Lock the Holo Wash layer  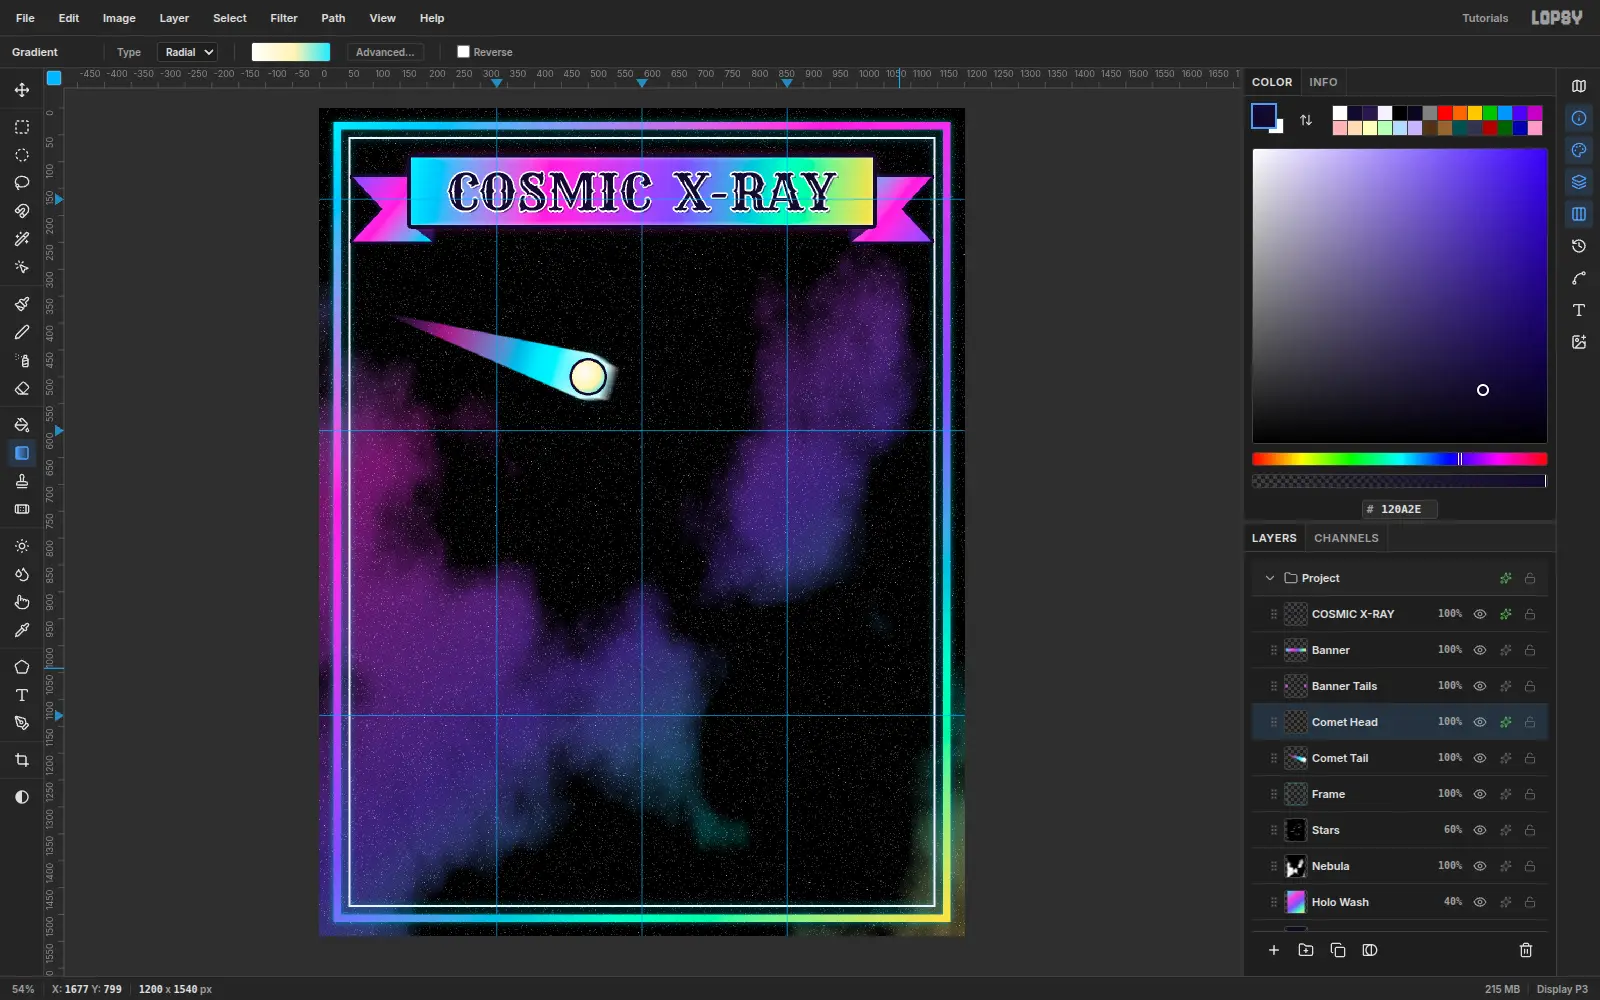pyautogui.click(x=1530, y=902)
